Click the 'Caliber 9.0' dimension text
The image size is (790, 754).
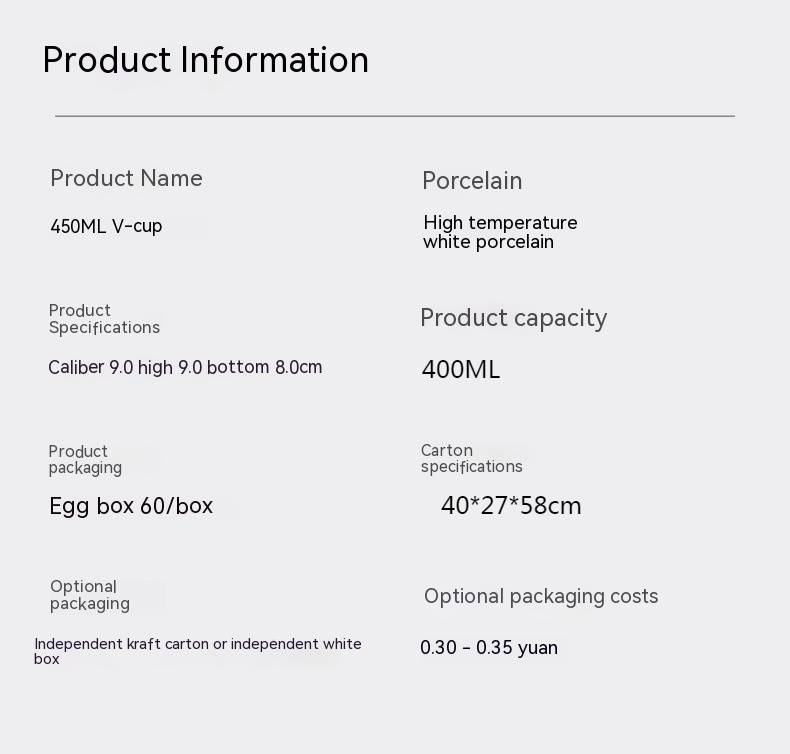coord(90,368)
